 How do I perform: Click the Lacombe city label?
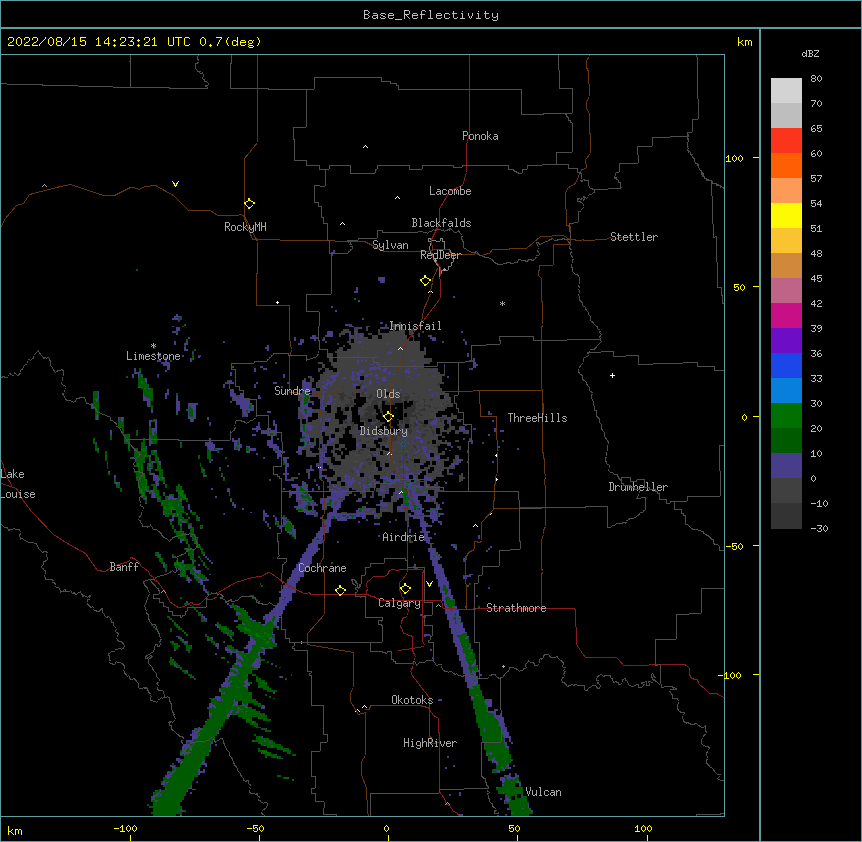450,191
